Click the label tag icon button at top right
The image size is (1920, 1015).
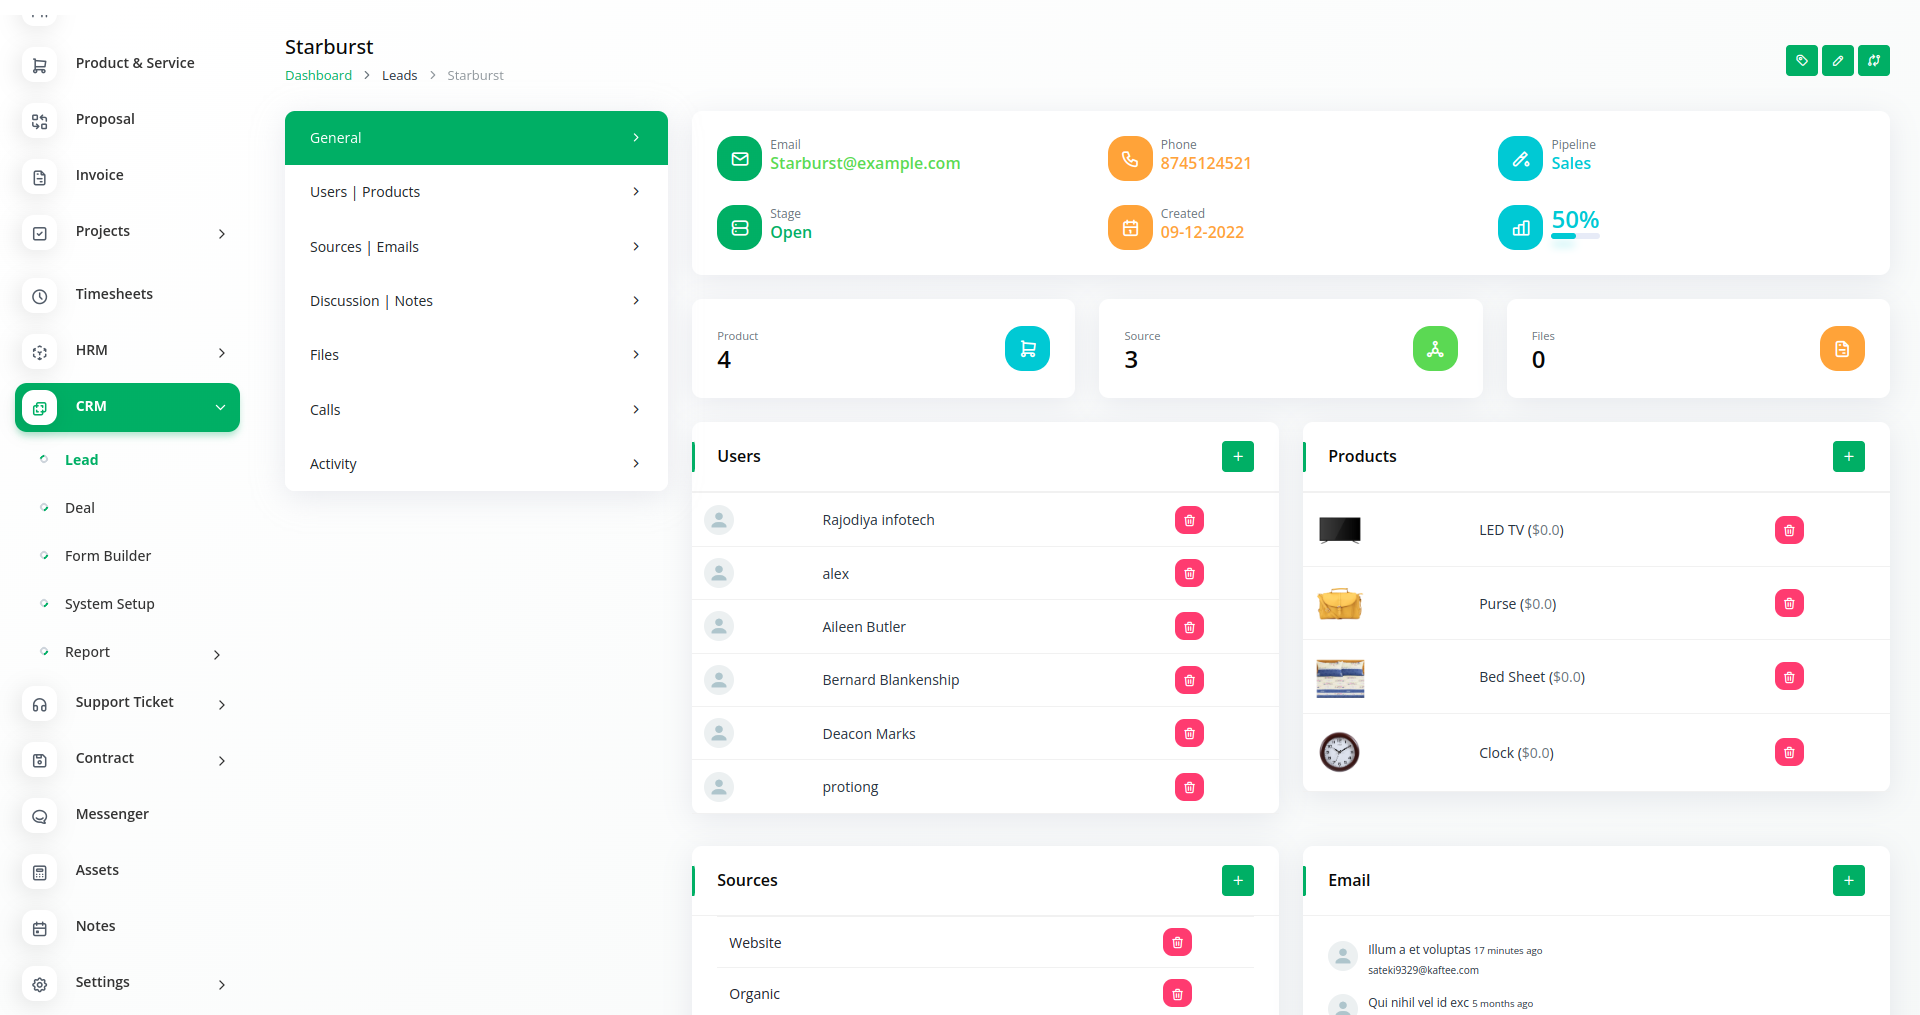pyautogui.click(x=1801, y=61)
